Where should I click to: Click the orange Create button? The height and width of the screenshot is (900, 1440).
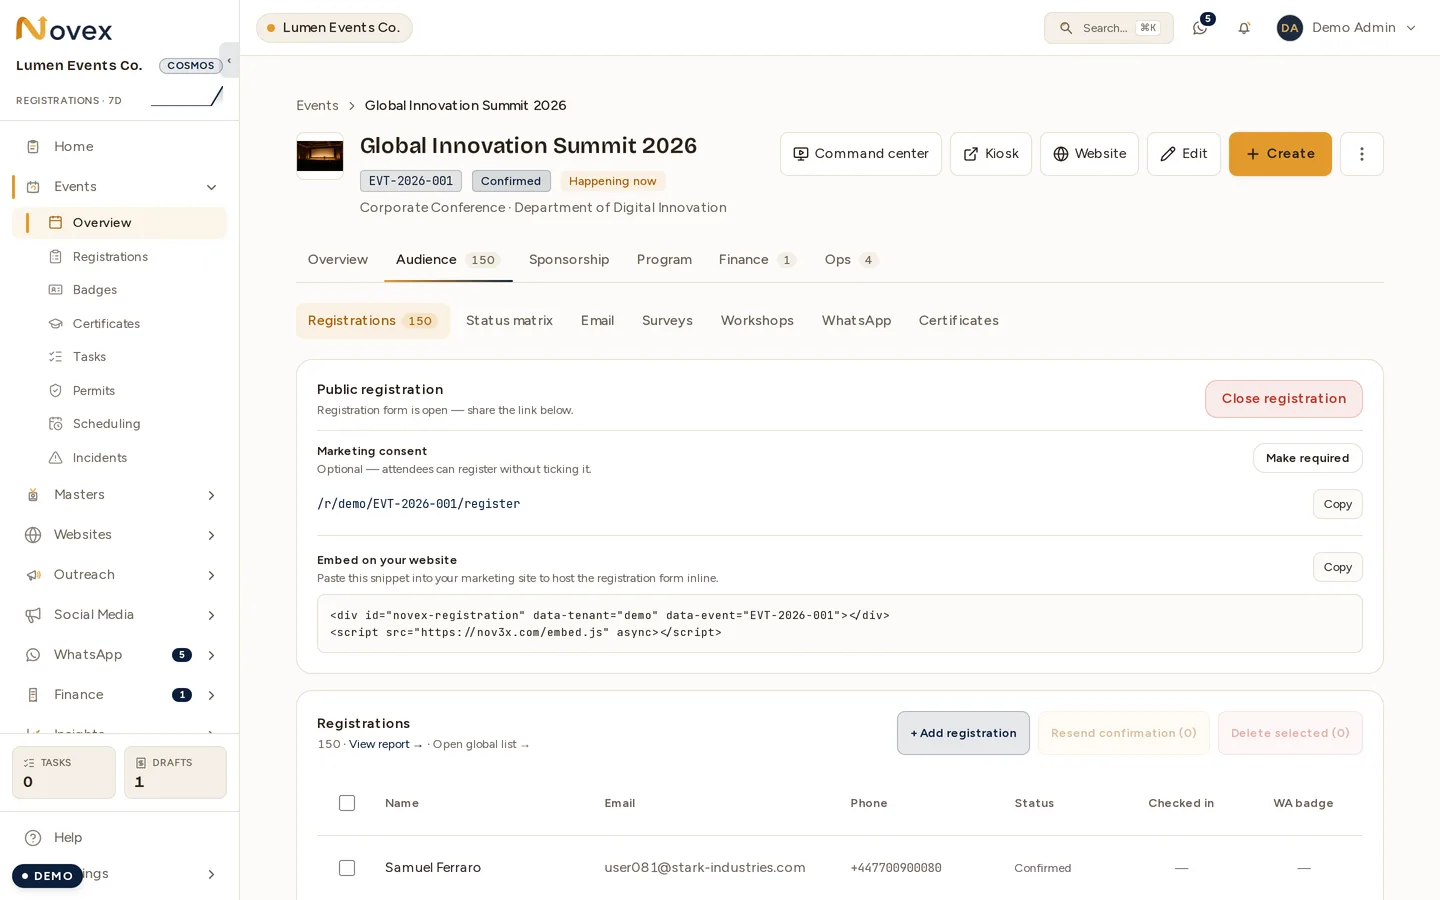[1280, 154]
